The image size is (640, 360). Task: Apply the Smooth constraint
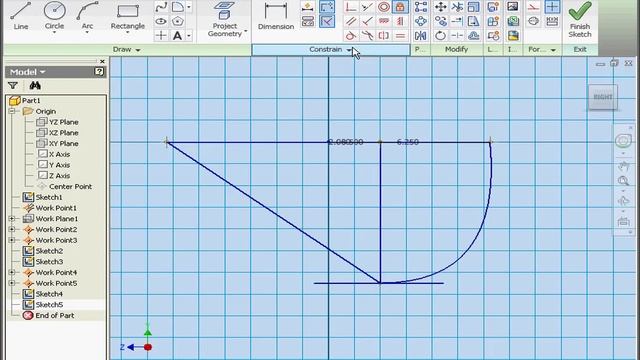coord(367,36)
